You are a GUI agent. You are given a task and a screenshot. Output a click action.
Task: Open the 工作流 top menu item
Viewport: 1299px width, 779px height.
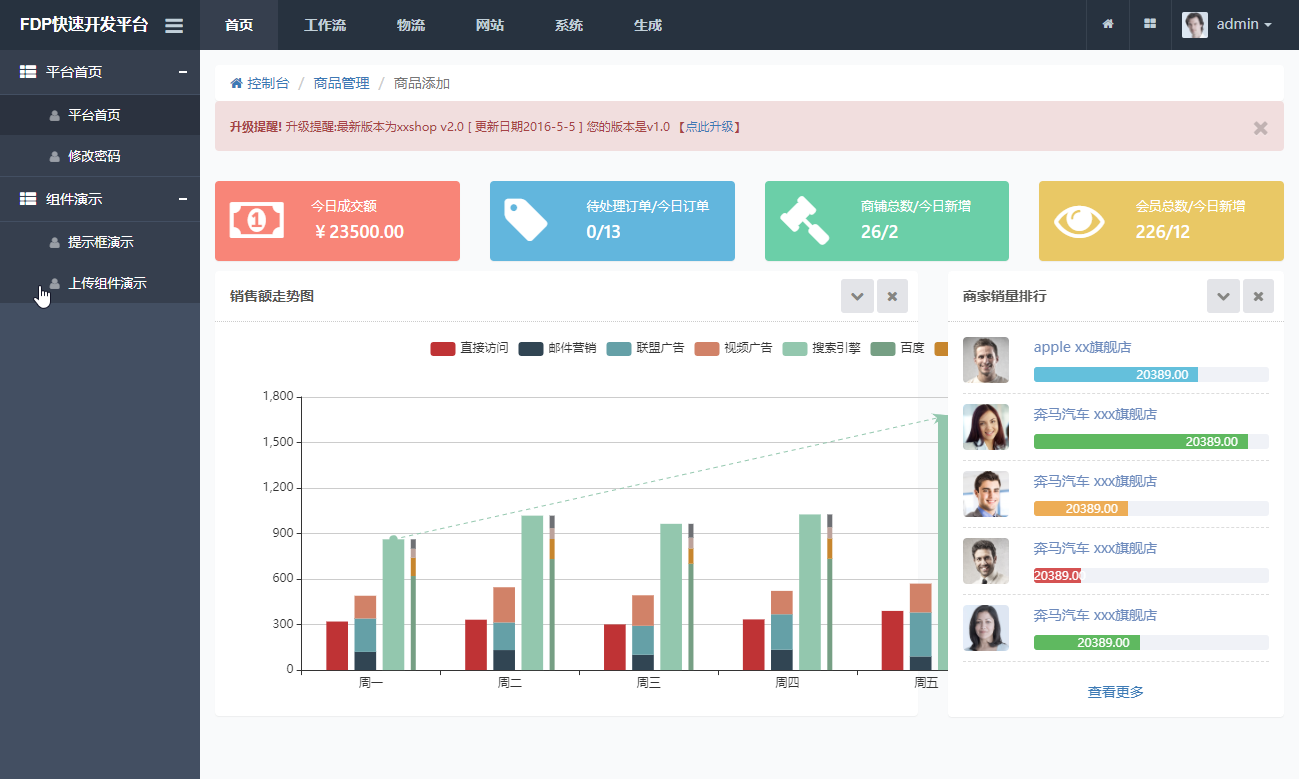325,25
